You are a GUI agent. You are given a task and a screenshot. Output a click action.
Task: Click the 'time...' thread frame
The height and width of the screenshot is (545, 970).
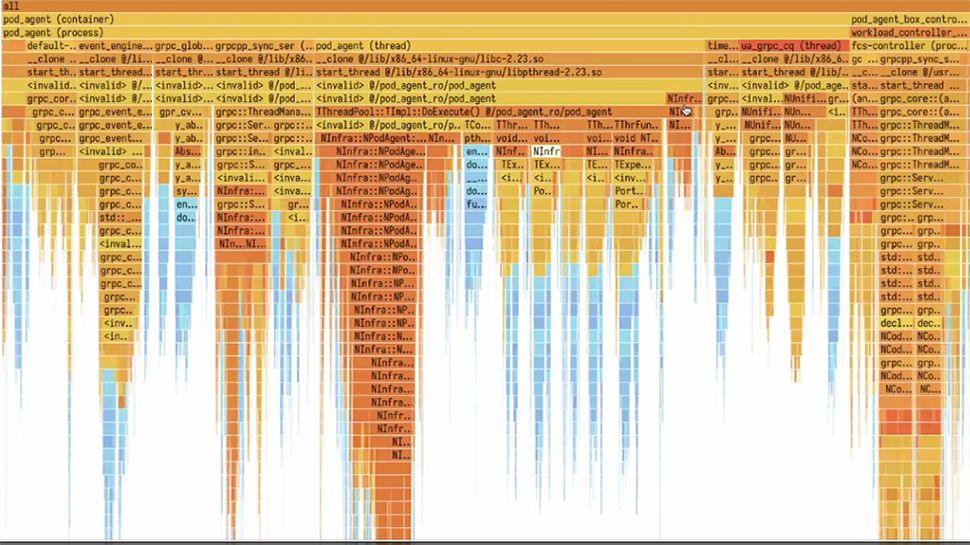click(722, 46)
